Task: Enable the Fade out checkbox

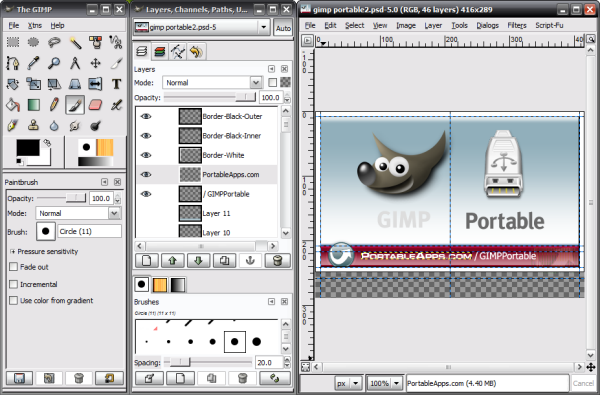Action: pos(13,267)
